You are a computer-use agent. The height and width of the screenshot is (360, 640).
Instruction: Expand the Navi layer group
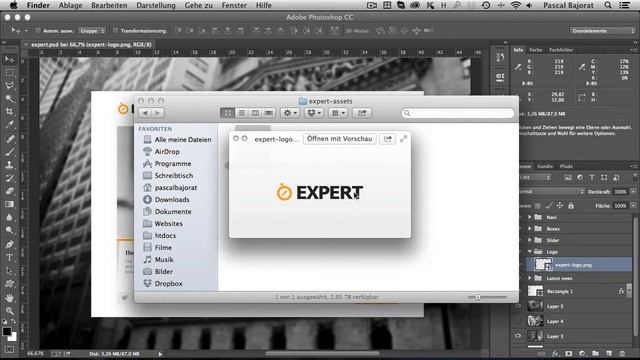(529, 217)
